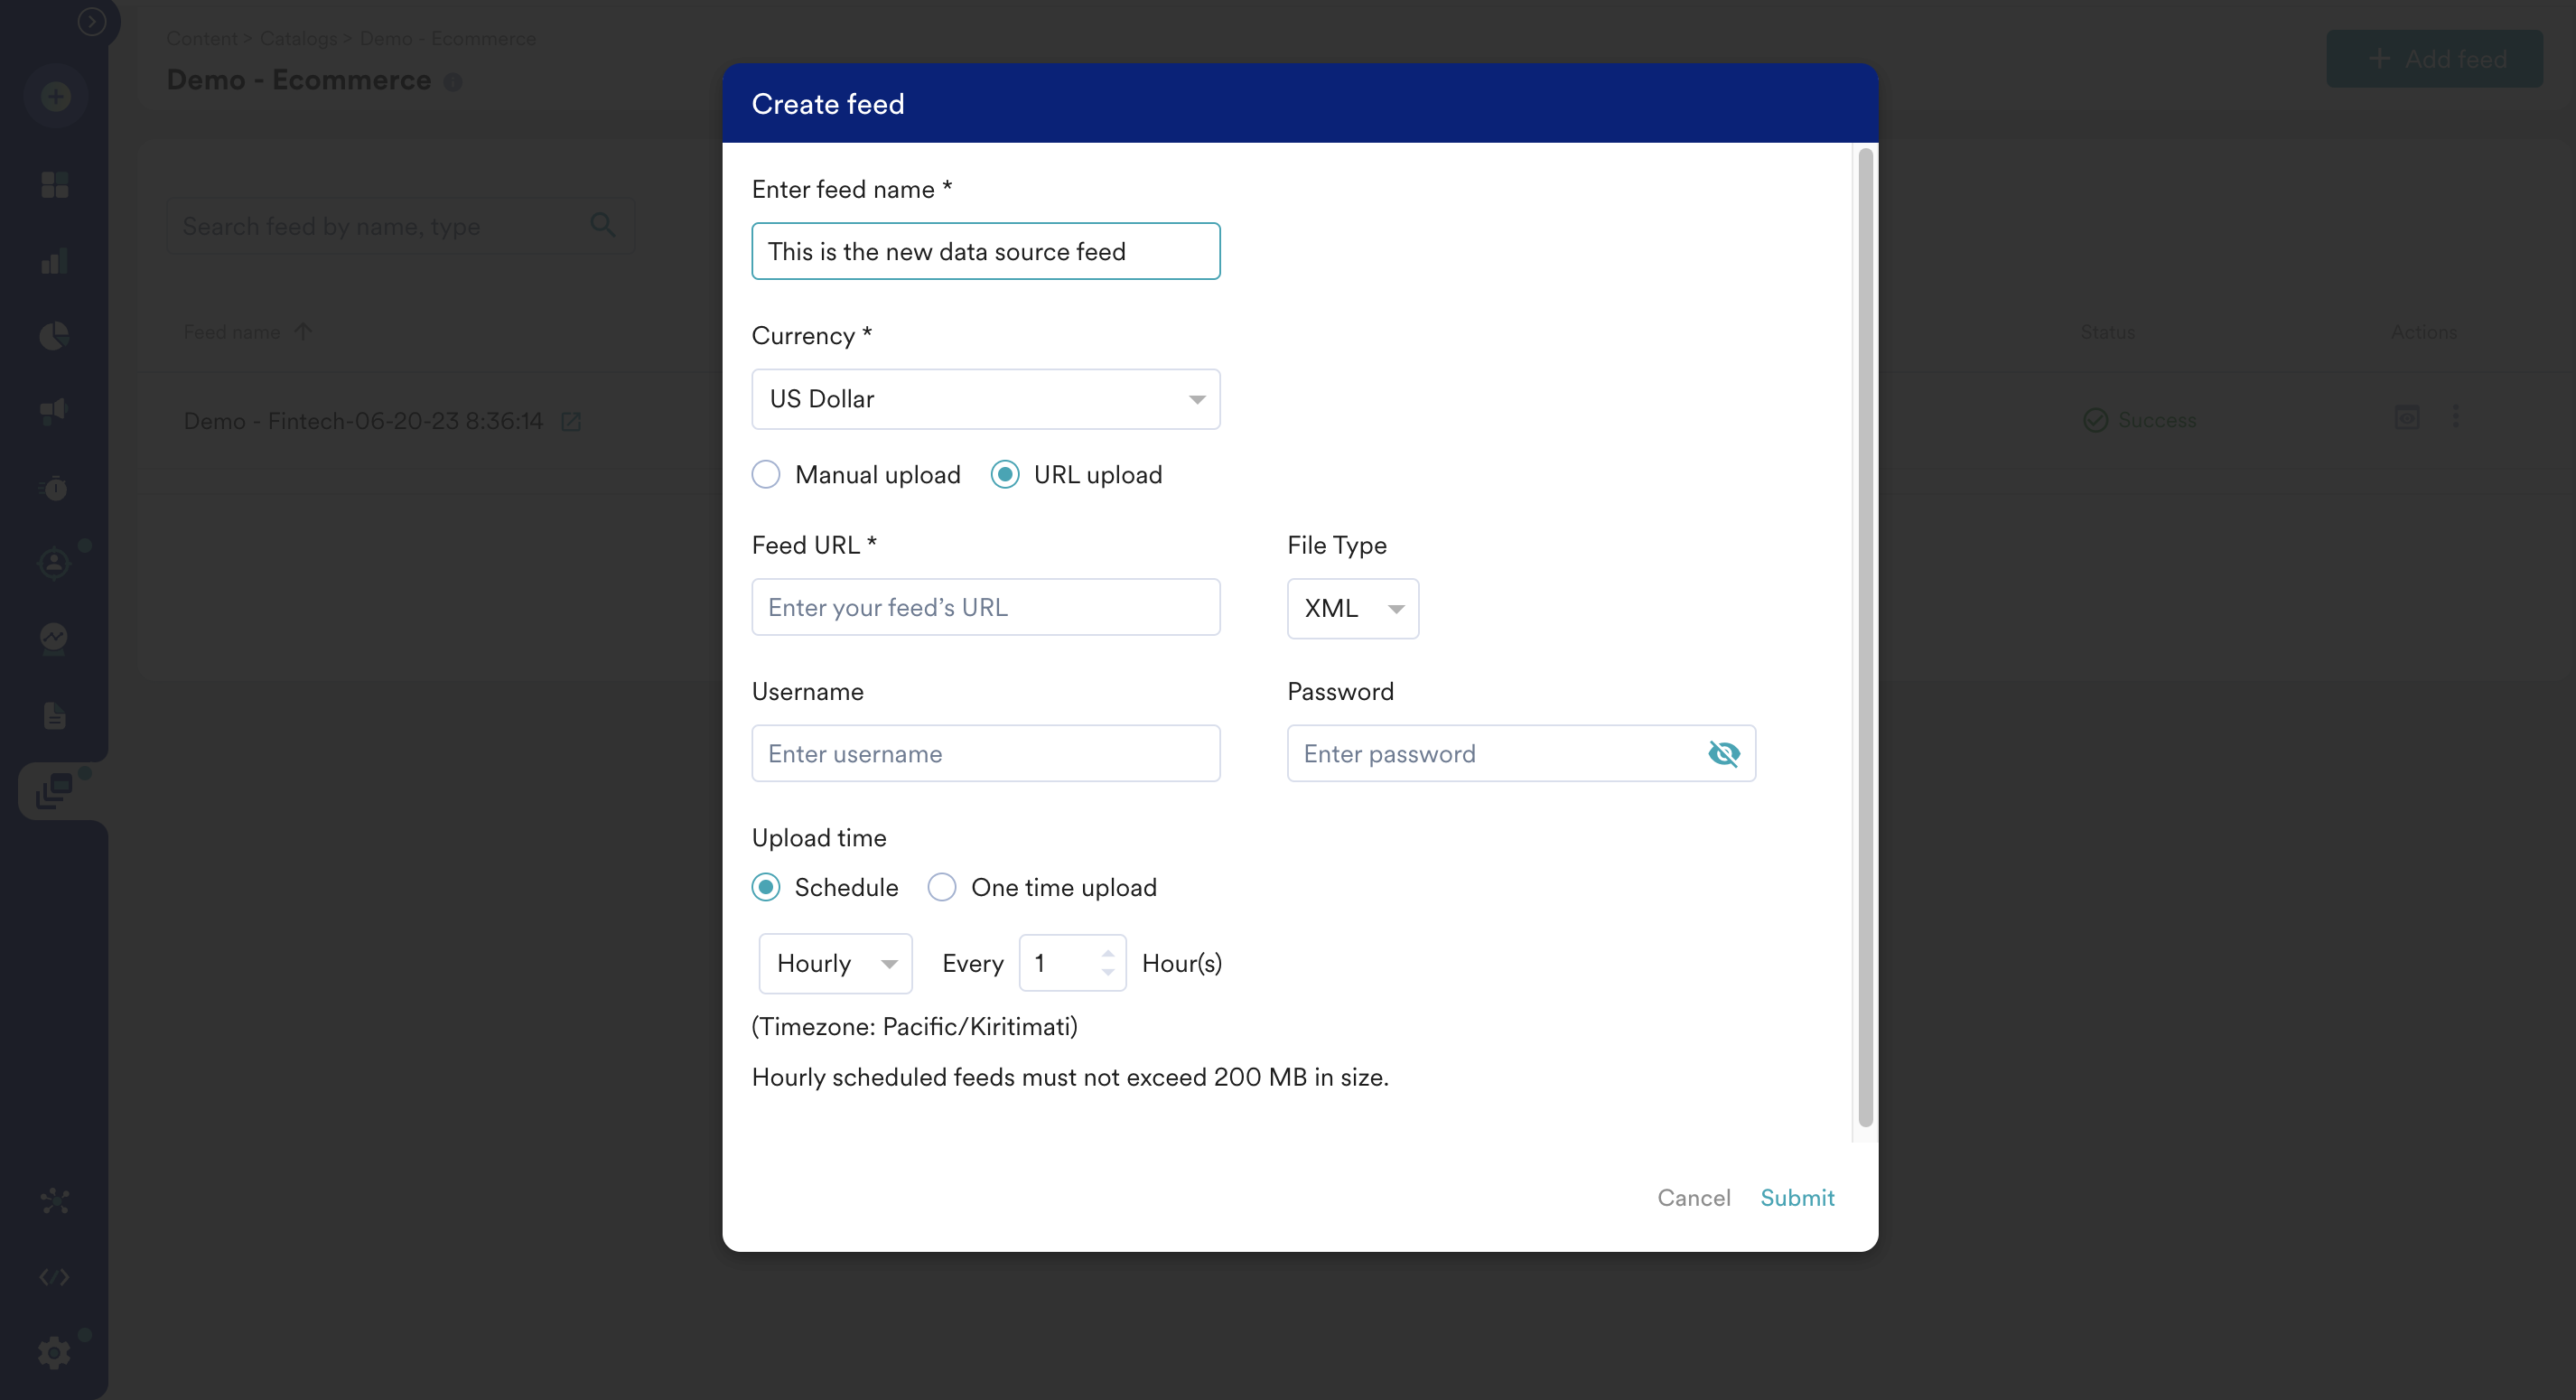Toggle password visibility eye icon
Screen dimensions: 2576x1400
tap(1724, 753)
